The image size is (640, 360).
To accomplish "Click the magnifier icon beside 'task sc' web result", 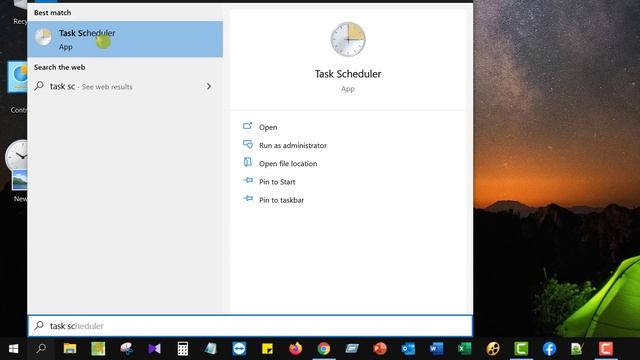I will click(x=39, y=86).
